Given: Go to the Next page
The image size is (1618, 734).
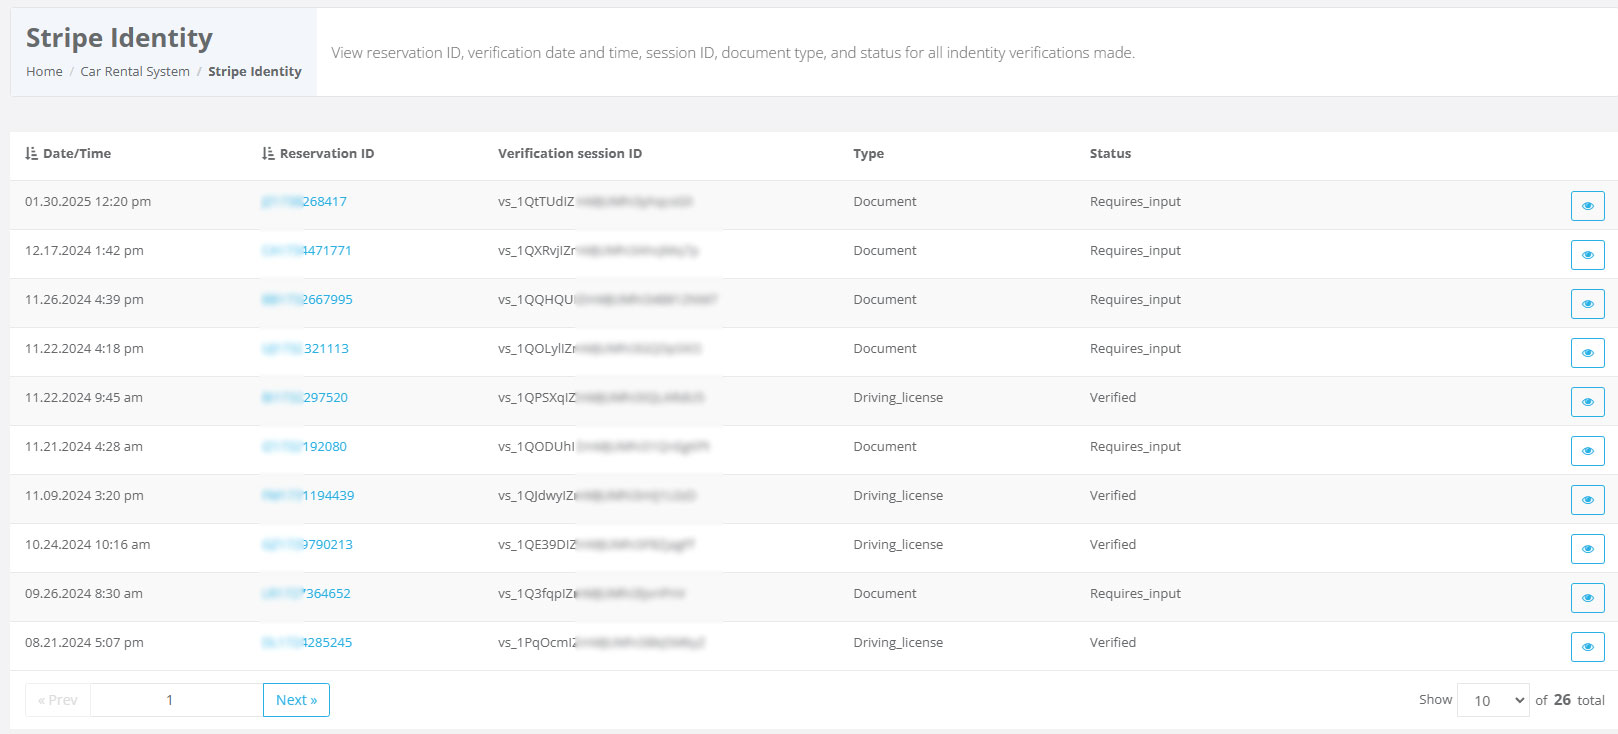Looking at the screenshot, I should coord(296,700).
